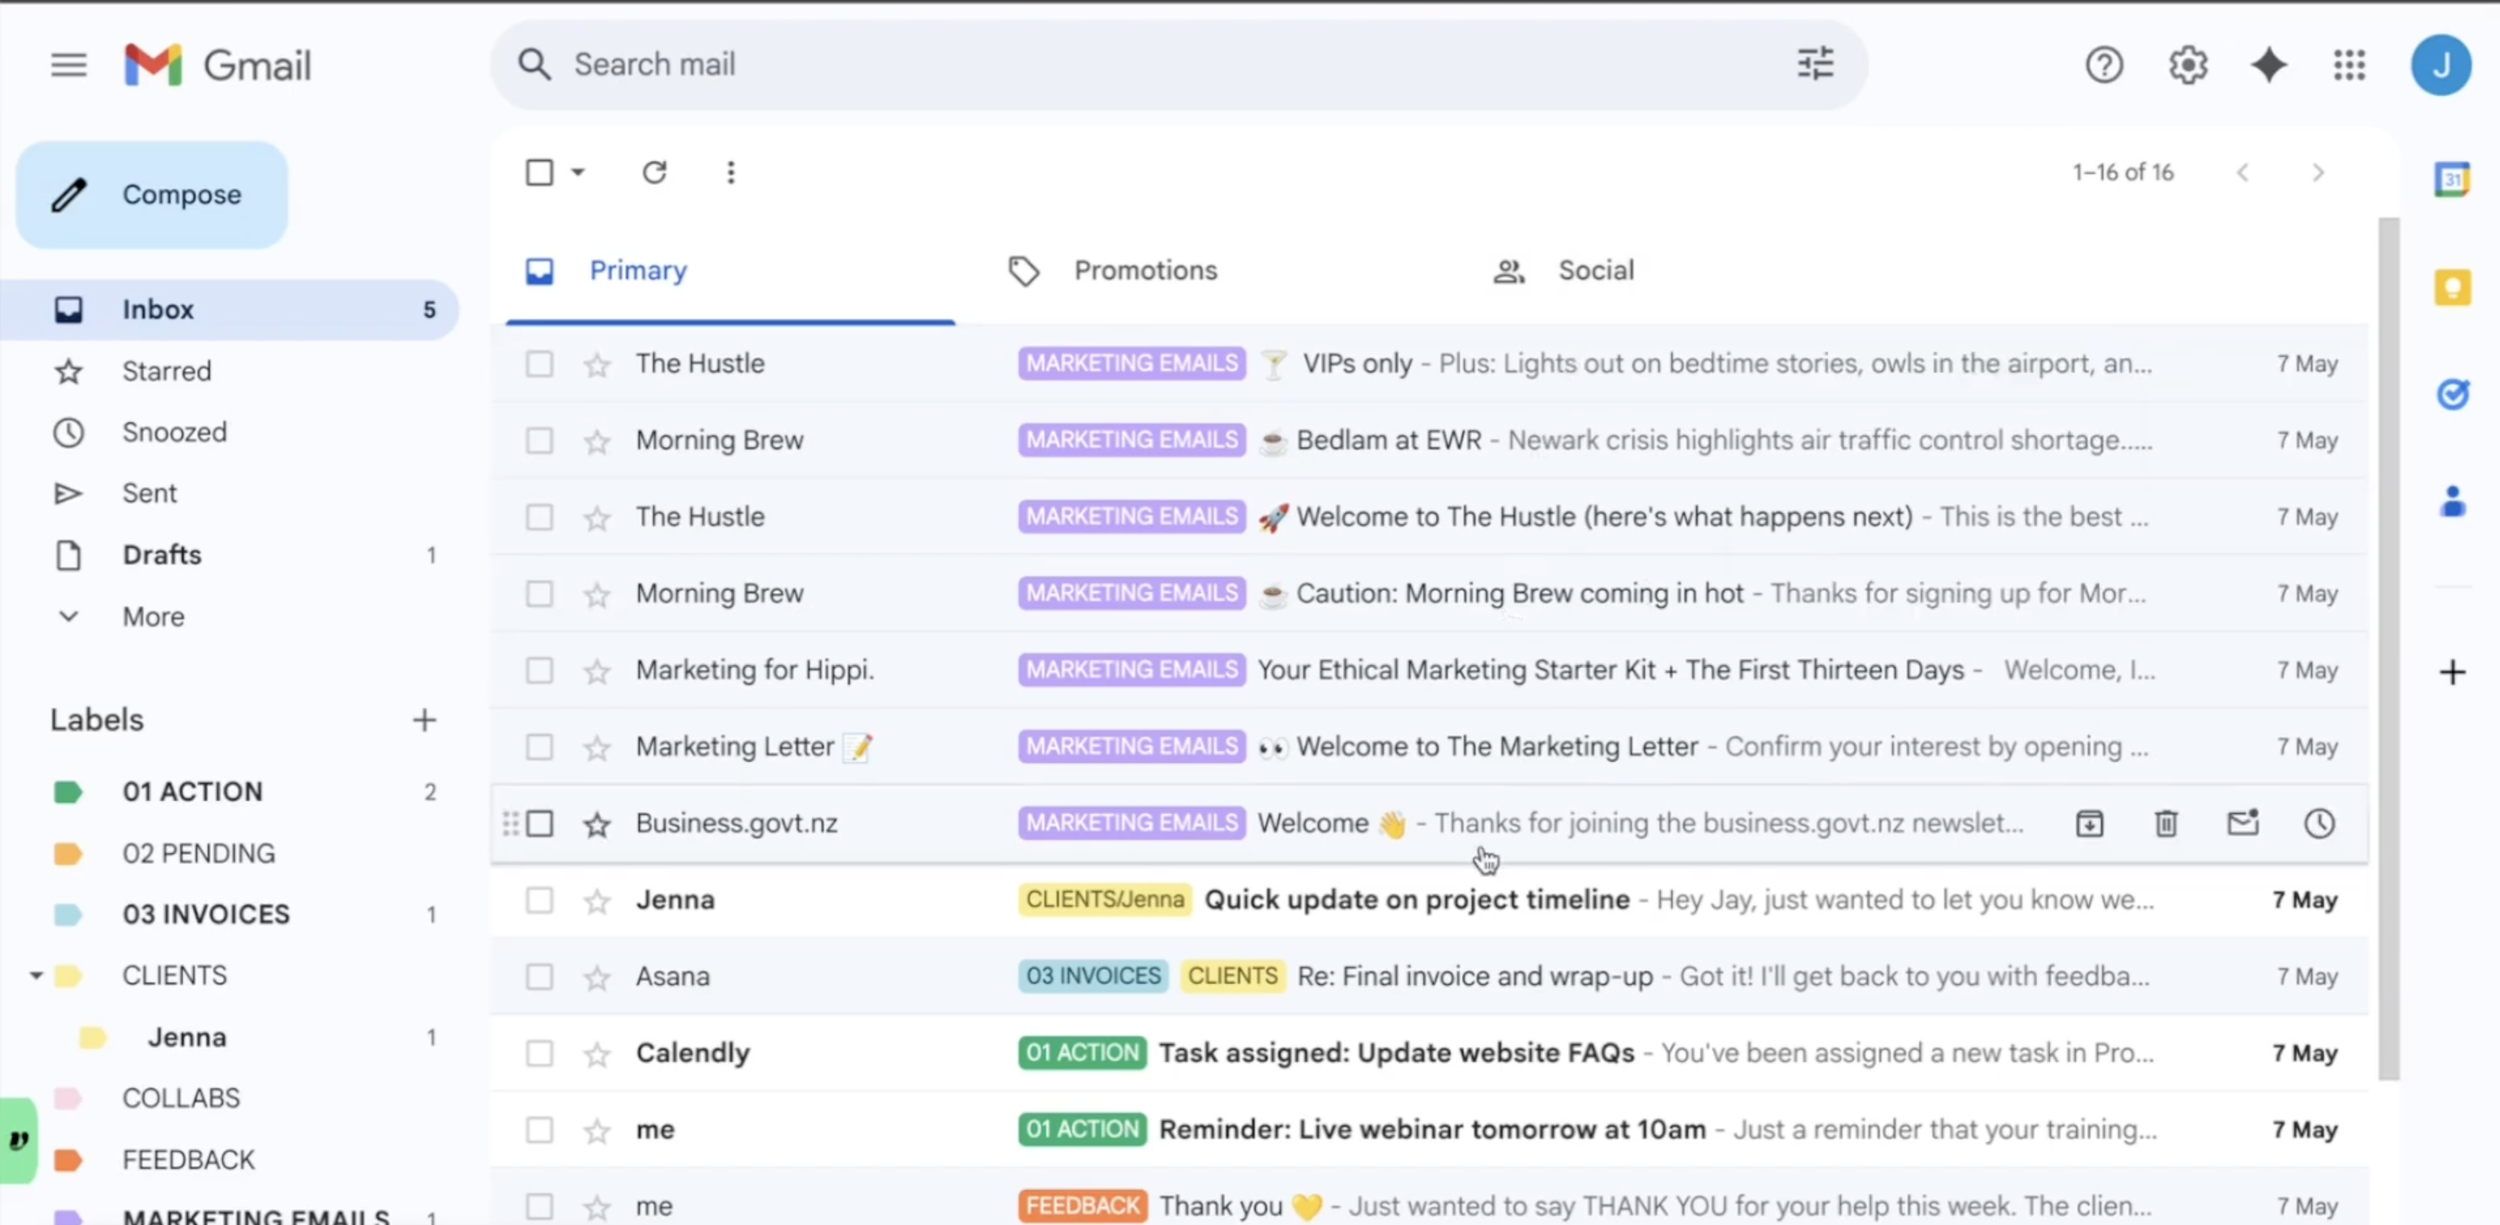Collapse the CLIENTS label tree
The height and width of the screenshot is (1225, 2500).
[x=36, y=975]
